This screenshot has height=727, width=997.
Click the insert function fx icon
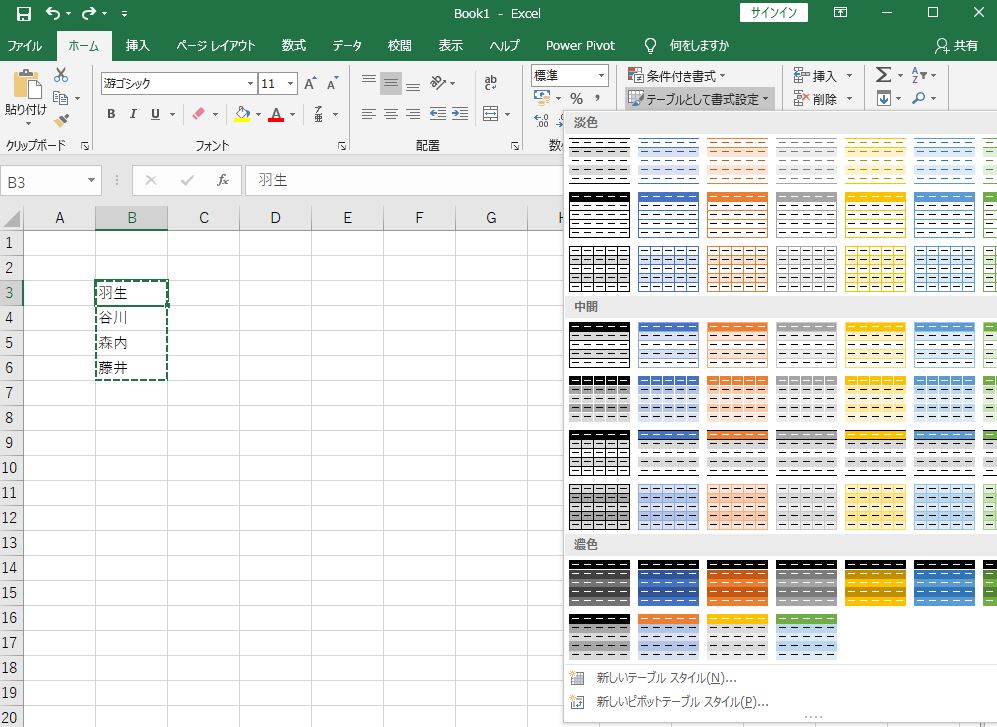click(223, 181)
